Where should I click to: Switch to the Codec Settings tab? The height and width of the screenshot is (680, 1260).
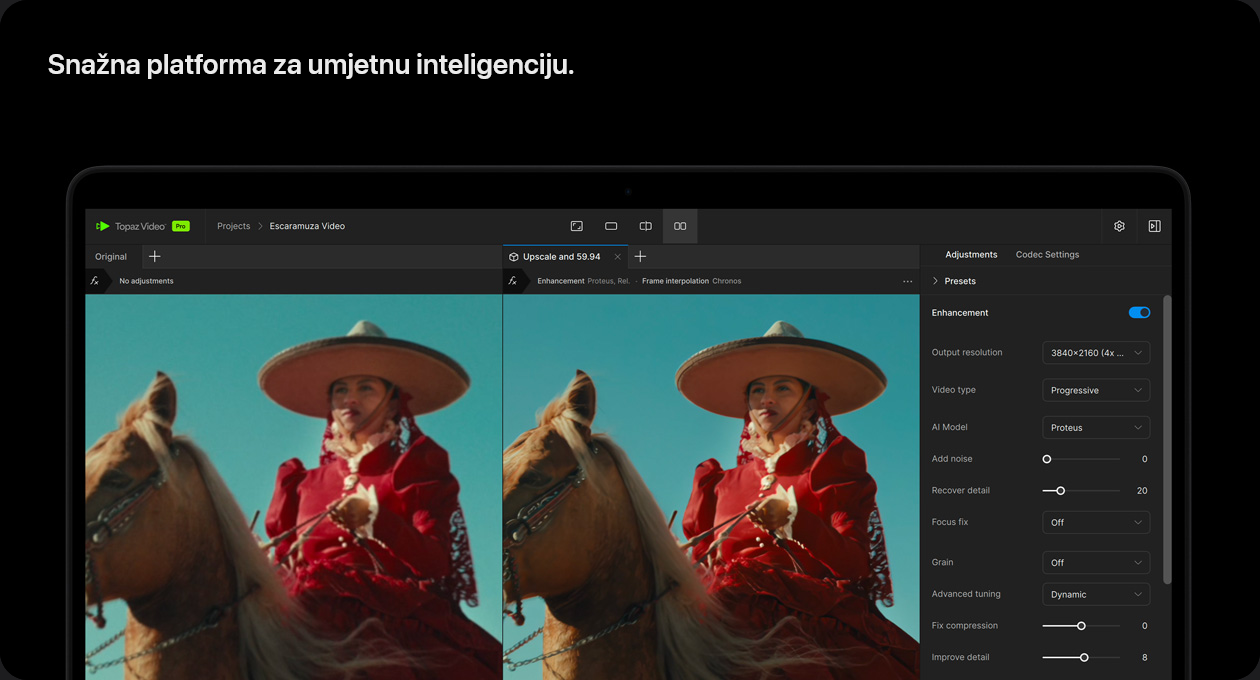[1047, 255]
